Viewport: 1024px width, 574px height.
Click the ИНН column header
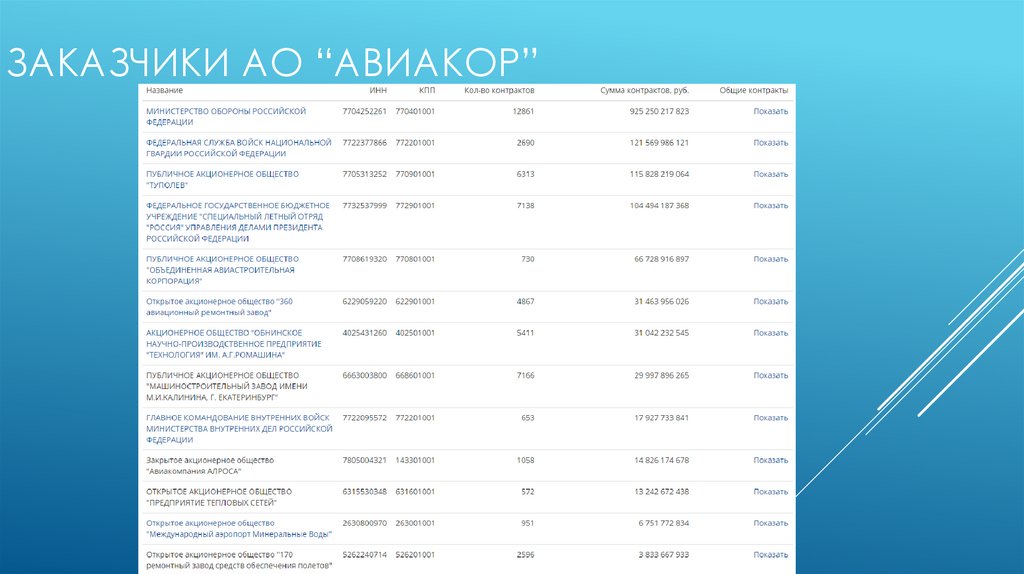pos(378,90)
